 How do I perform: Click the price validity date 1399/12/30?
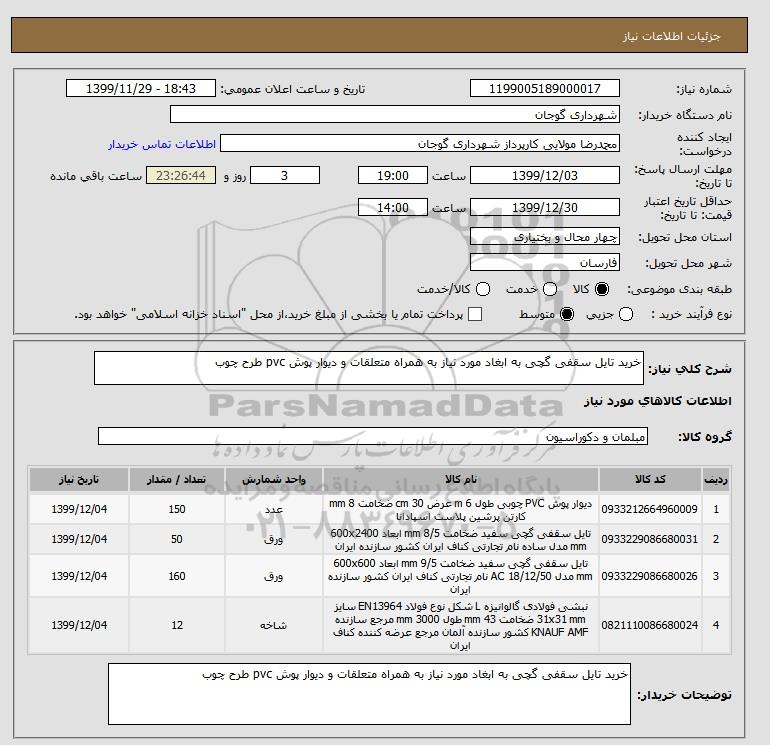pyautogui.click(x=545, y=207)
